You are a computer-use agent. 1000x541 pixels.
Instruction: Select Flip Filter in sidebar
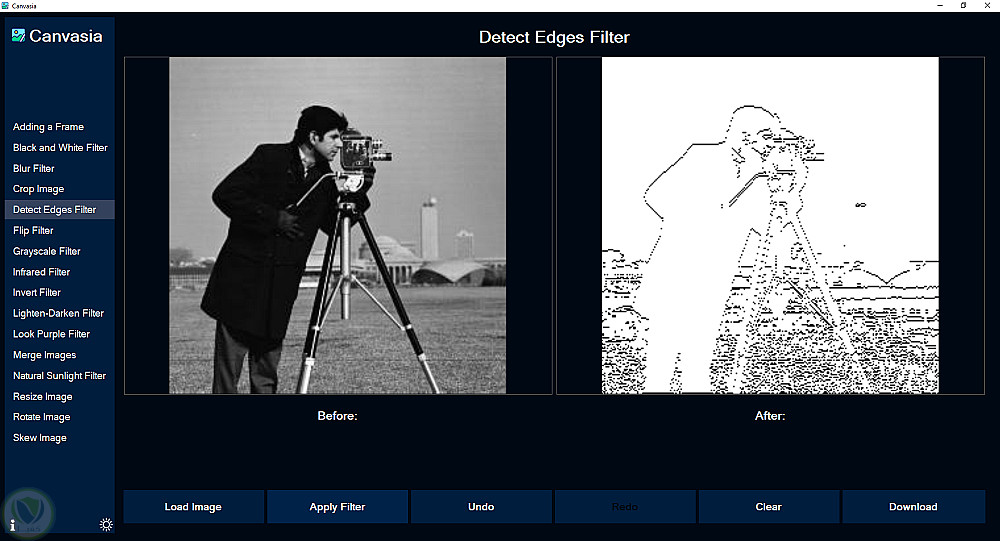pyautogui.click(x=33, y=230)
